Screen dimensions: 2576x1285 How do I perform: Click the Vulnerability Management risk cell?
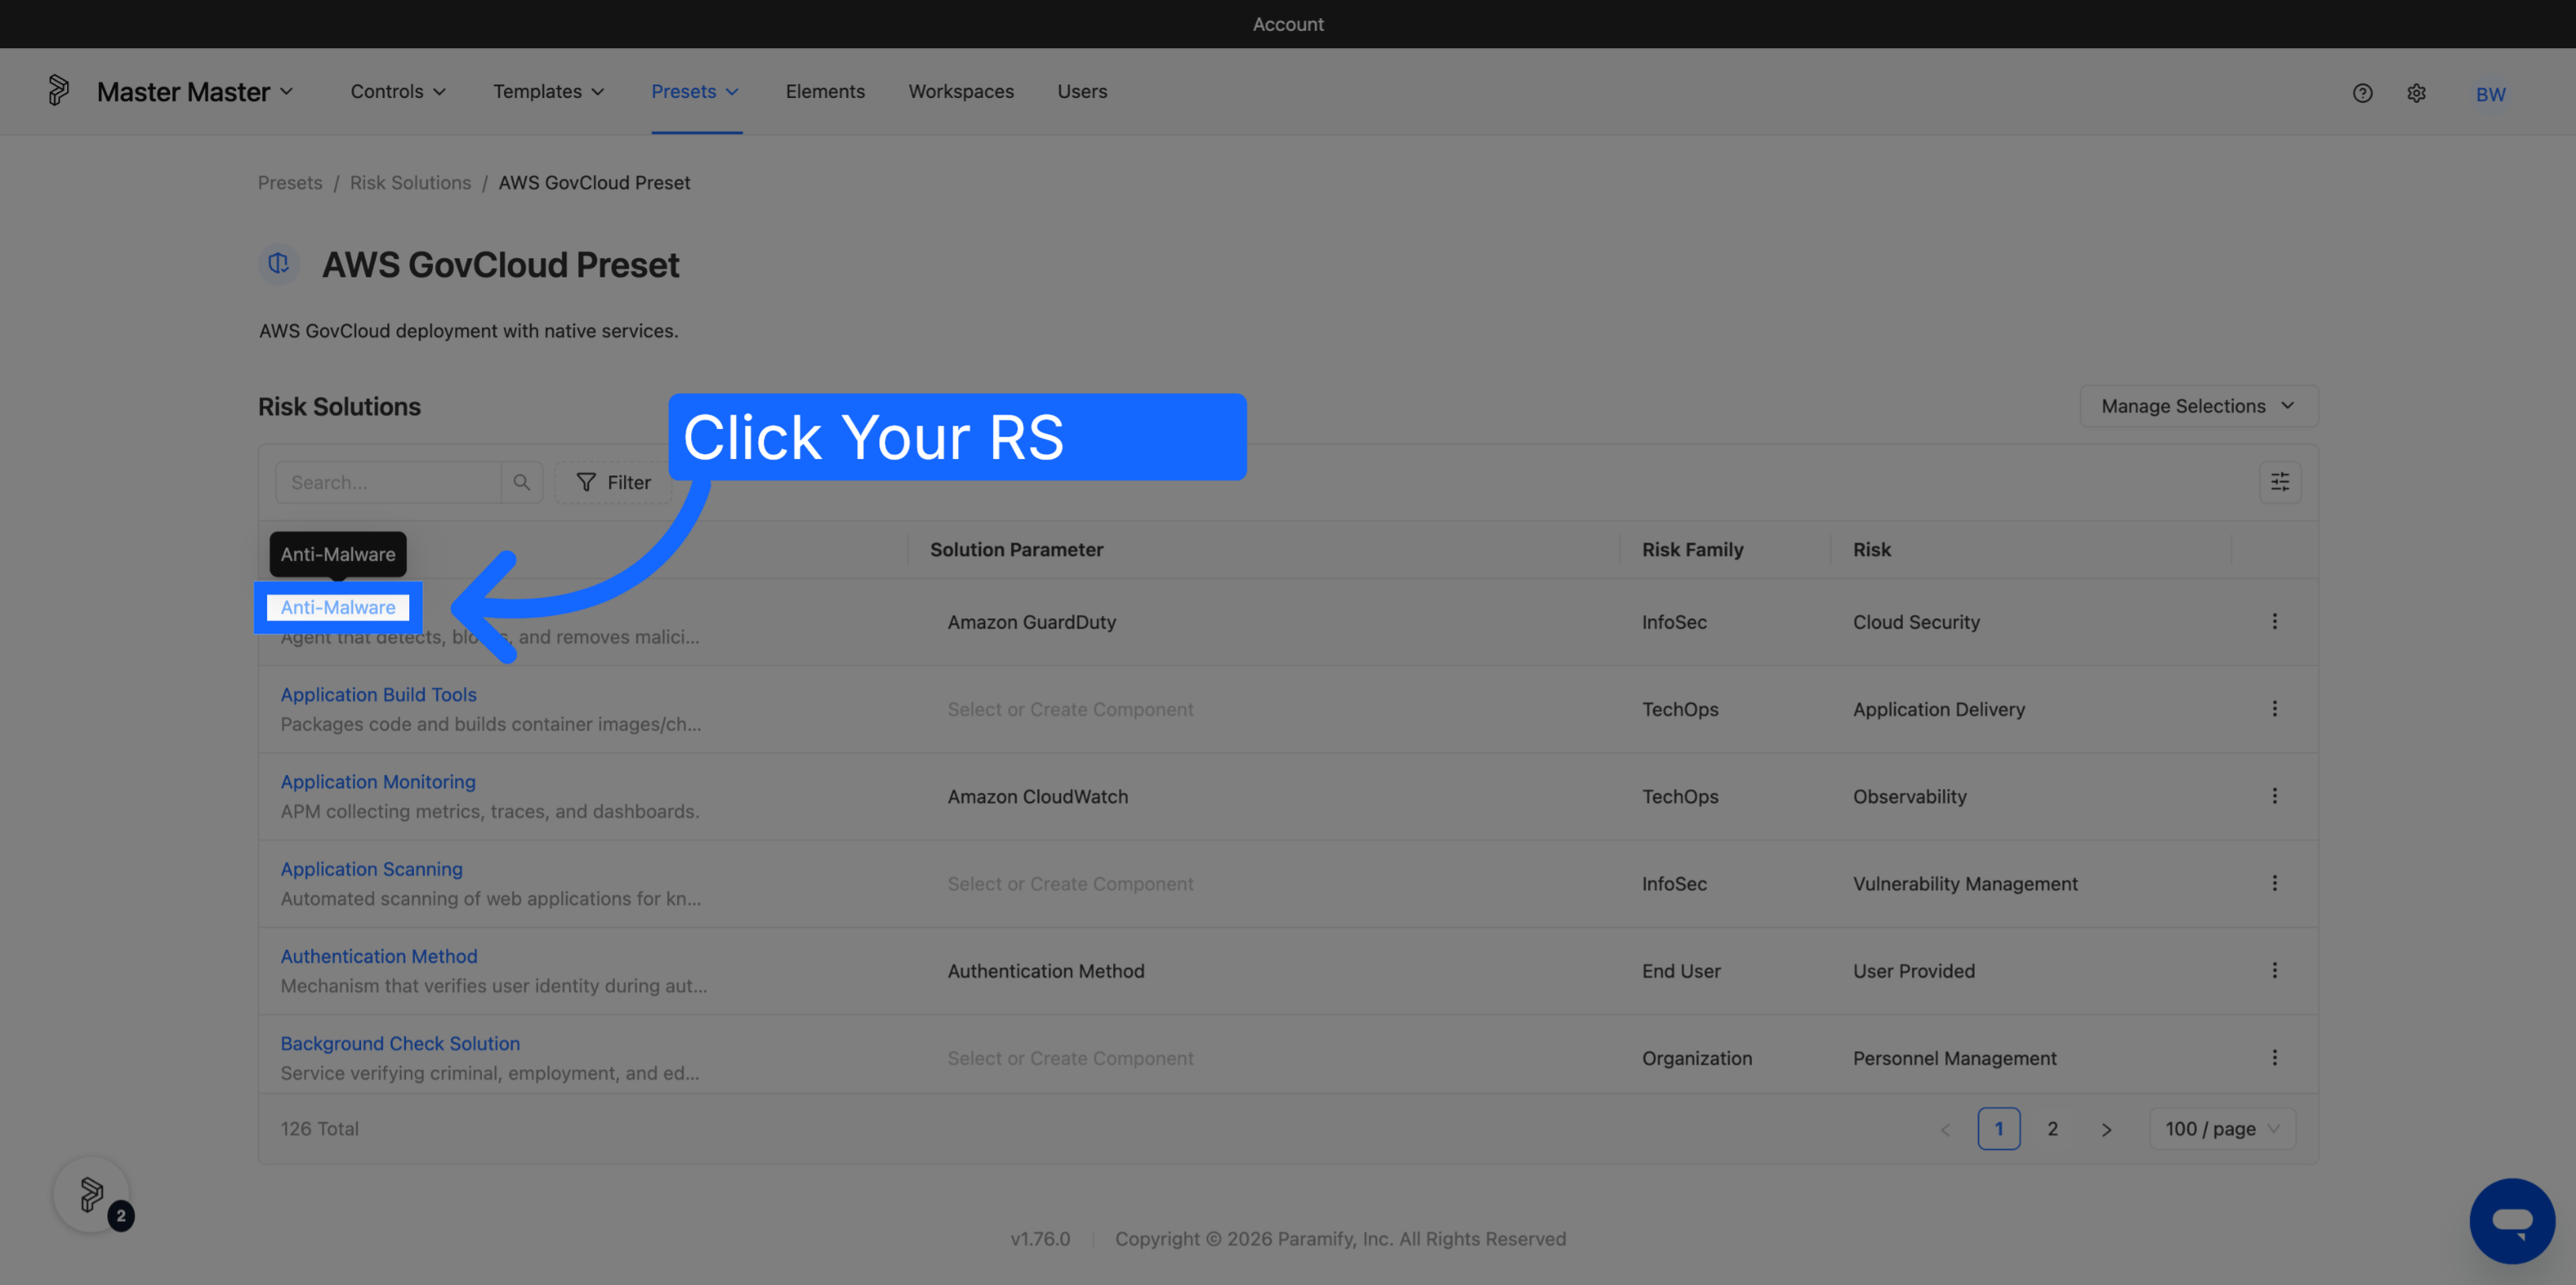tap(1965, 884)
